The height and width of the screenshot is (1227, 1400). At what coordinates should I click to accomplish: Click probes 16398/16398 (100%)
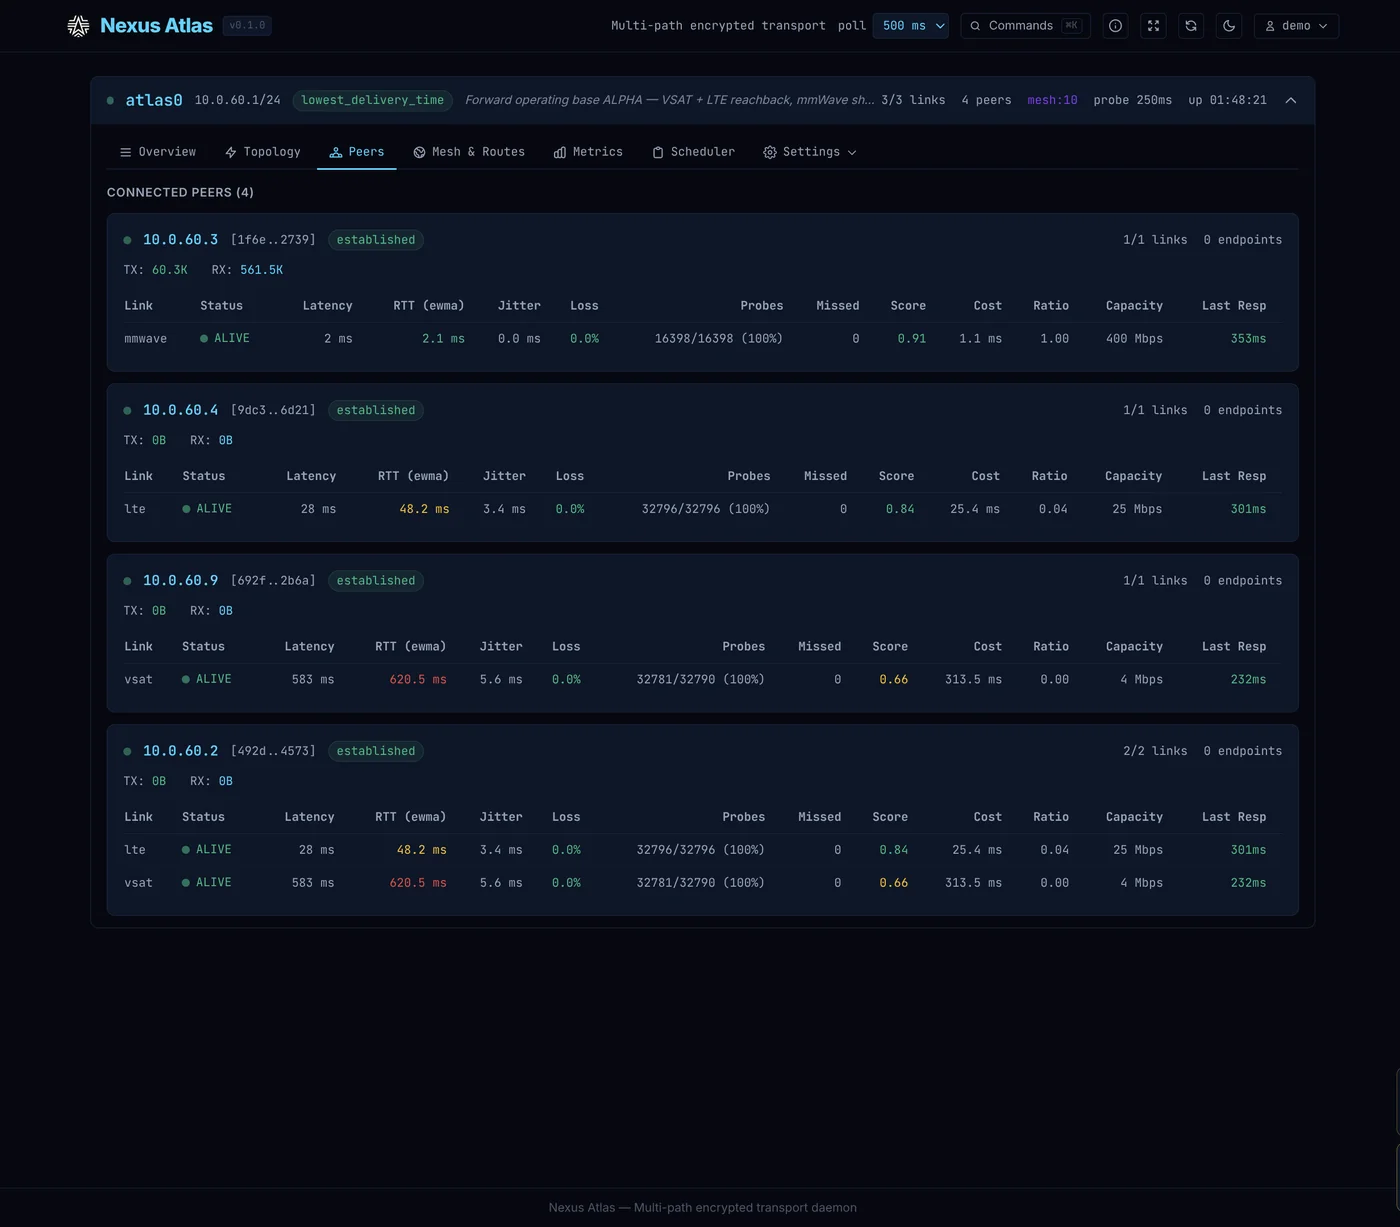[719, 339]
